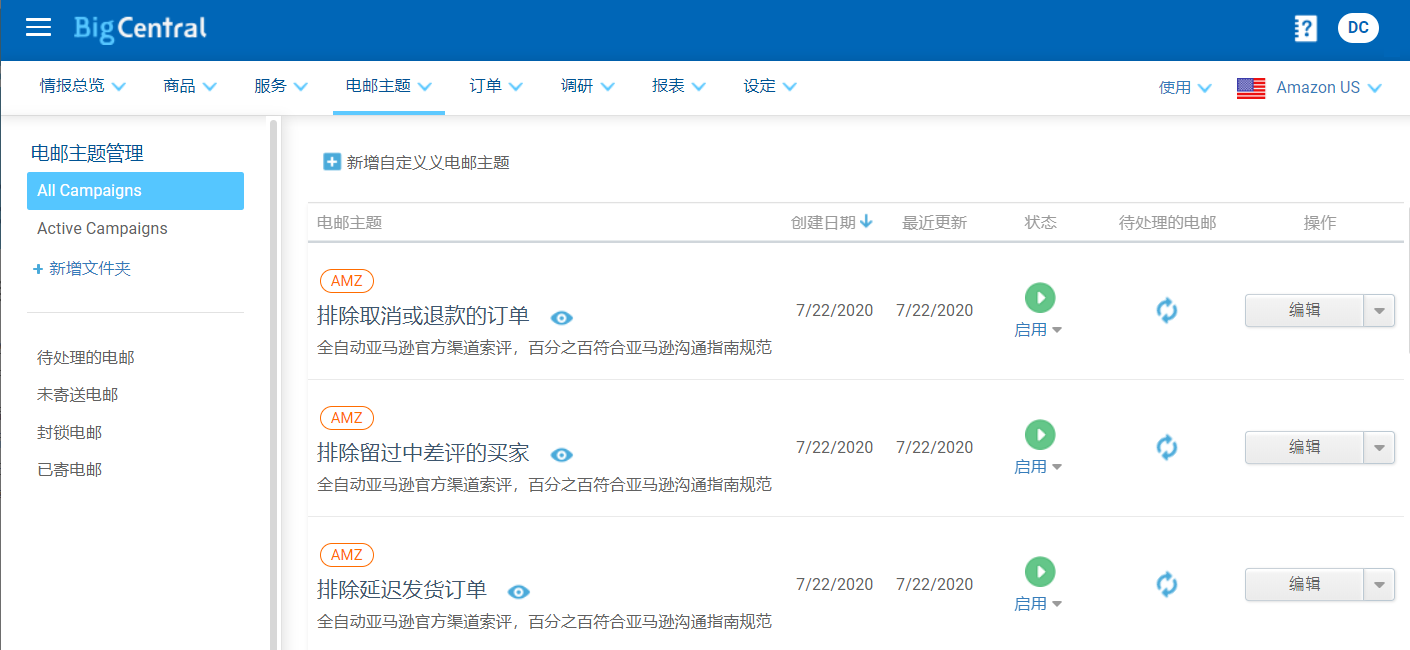This screenshot has width=1410, height=650.
Task: Click the plus icon for 新增自定义义电邮主题
Action: (x=332, y=162)
